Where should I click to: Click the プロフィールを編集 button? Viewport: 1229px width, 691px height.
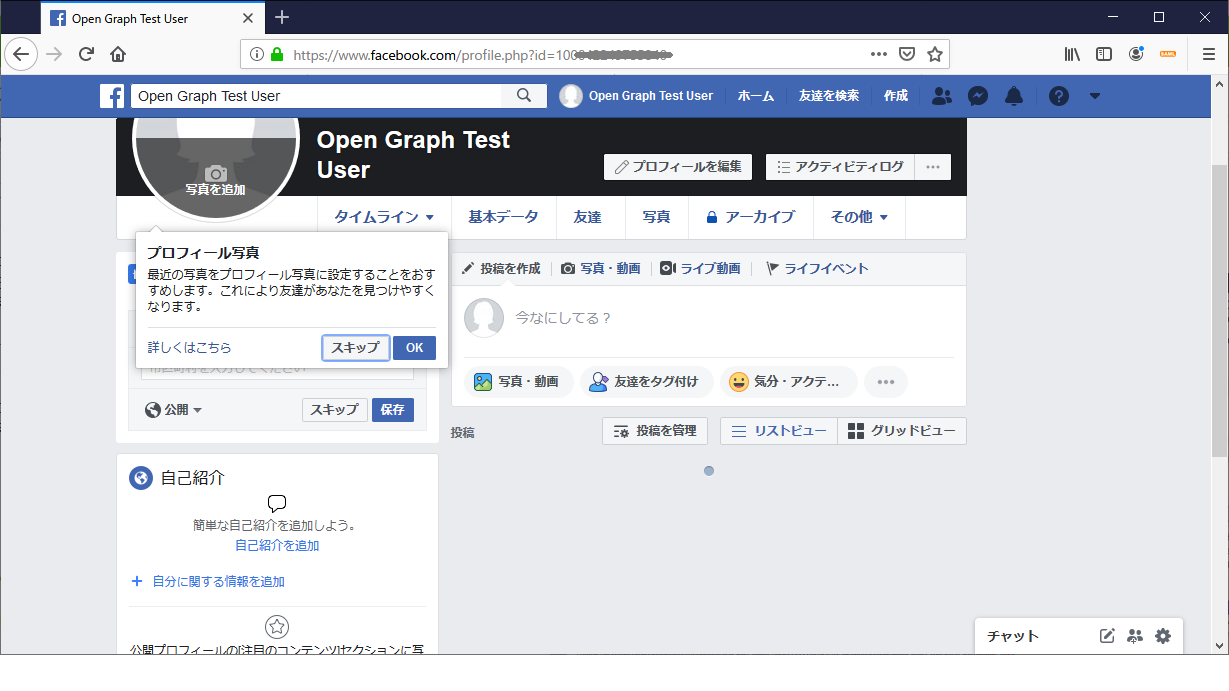(x=677, y=167)
